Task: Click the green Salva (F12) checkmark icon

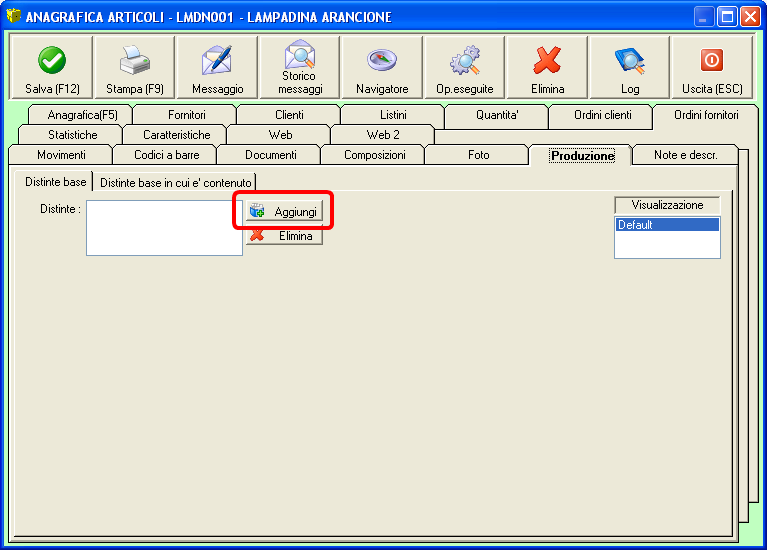Action: point(51,61)
